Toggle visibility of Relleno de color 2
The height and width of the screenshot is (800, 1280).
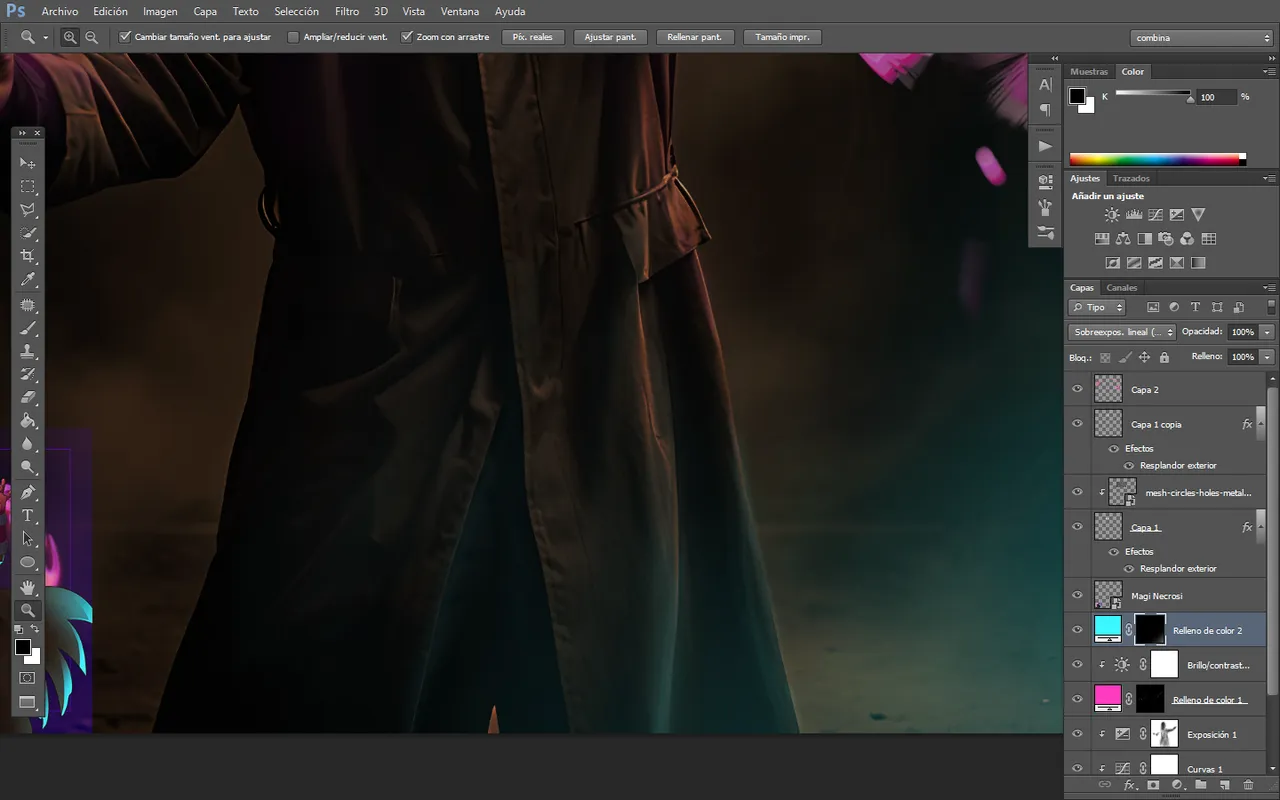pos(1077,630)
